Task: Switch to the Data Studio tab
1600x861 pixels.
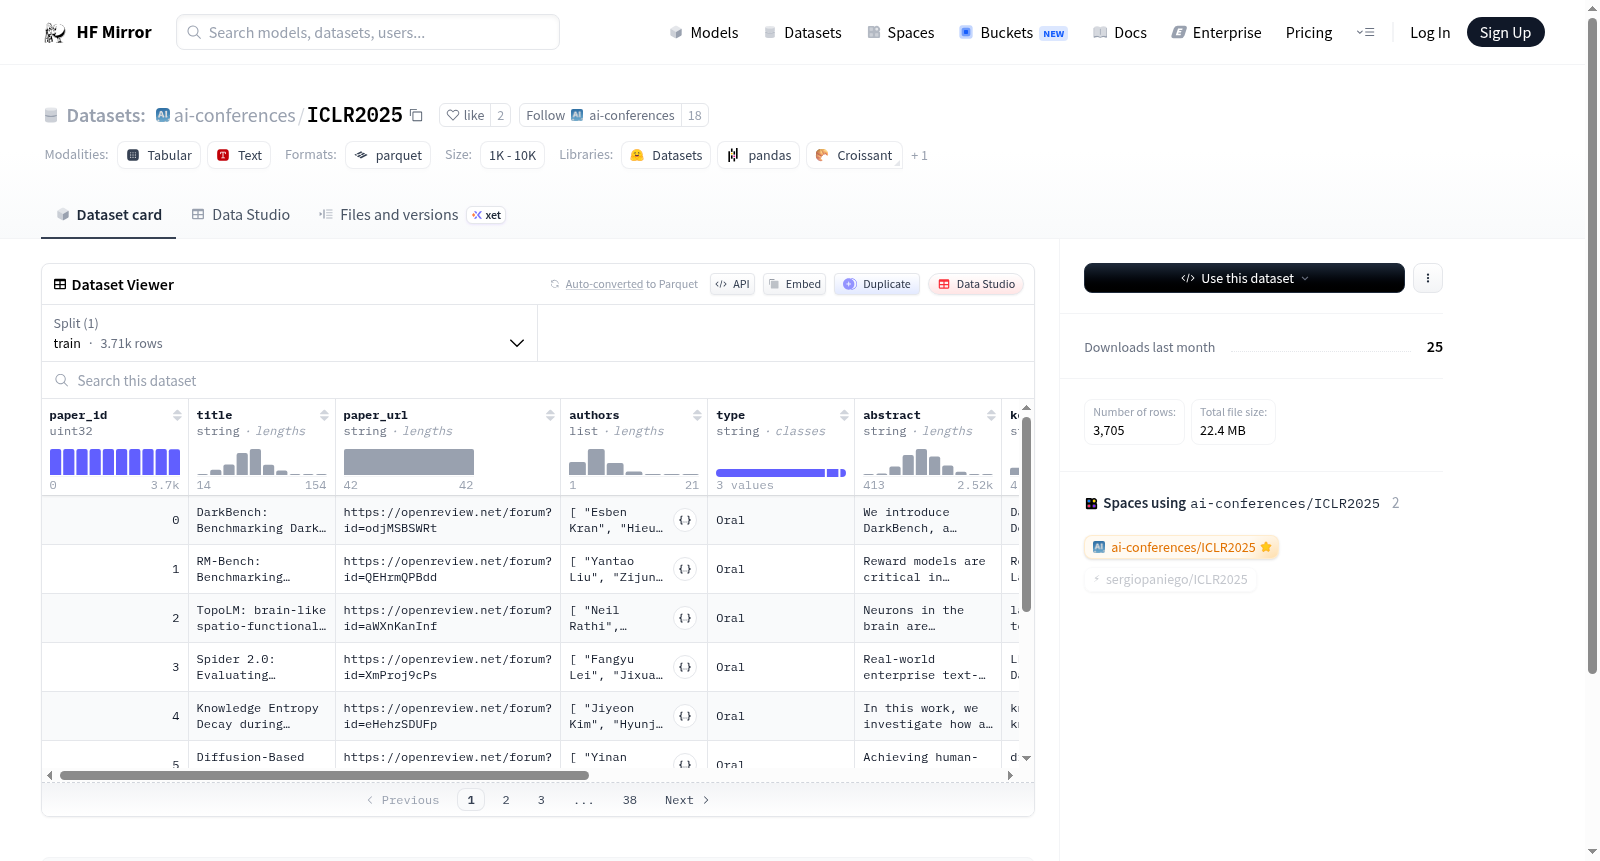Action: tap(241, 215)
